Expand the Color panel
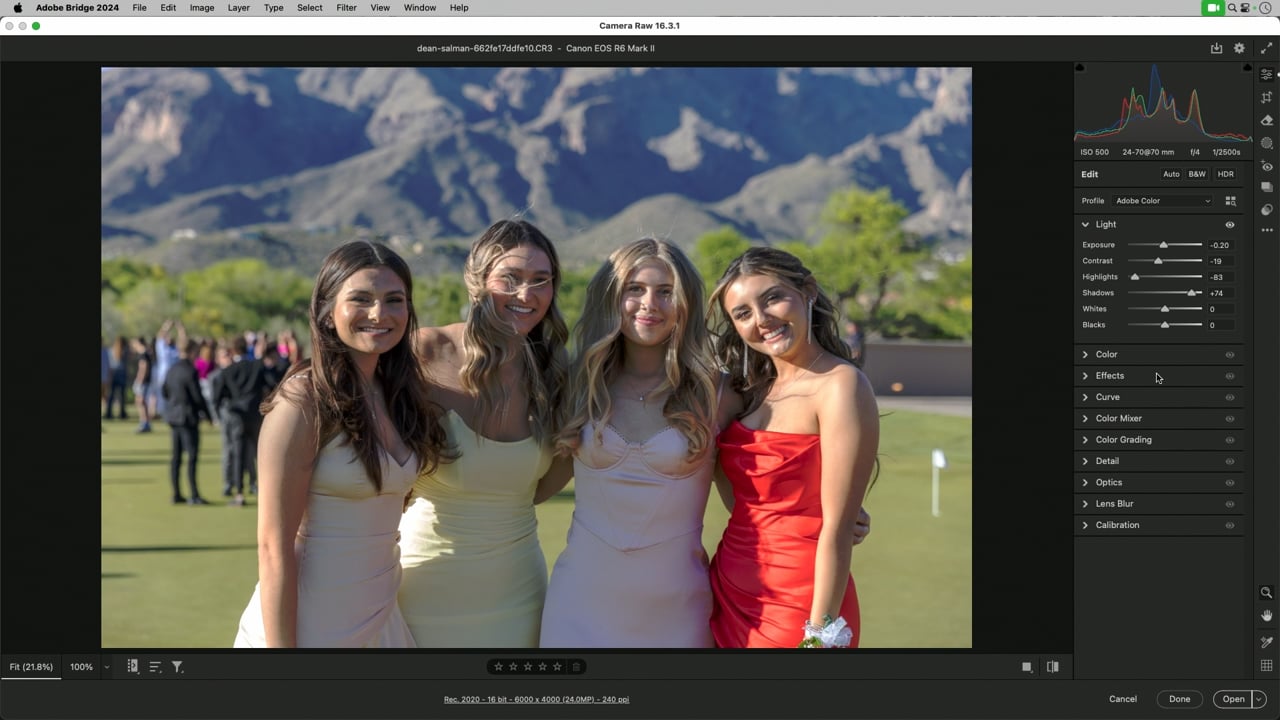Image resolution: width=1280 pixels, height=720 pixels. click(1085, 355)
